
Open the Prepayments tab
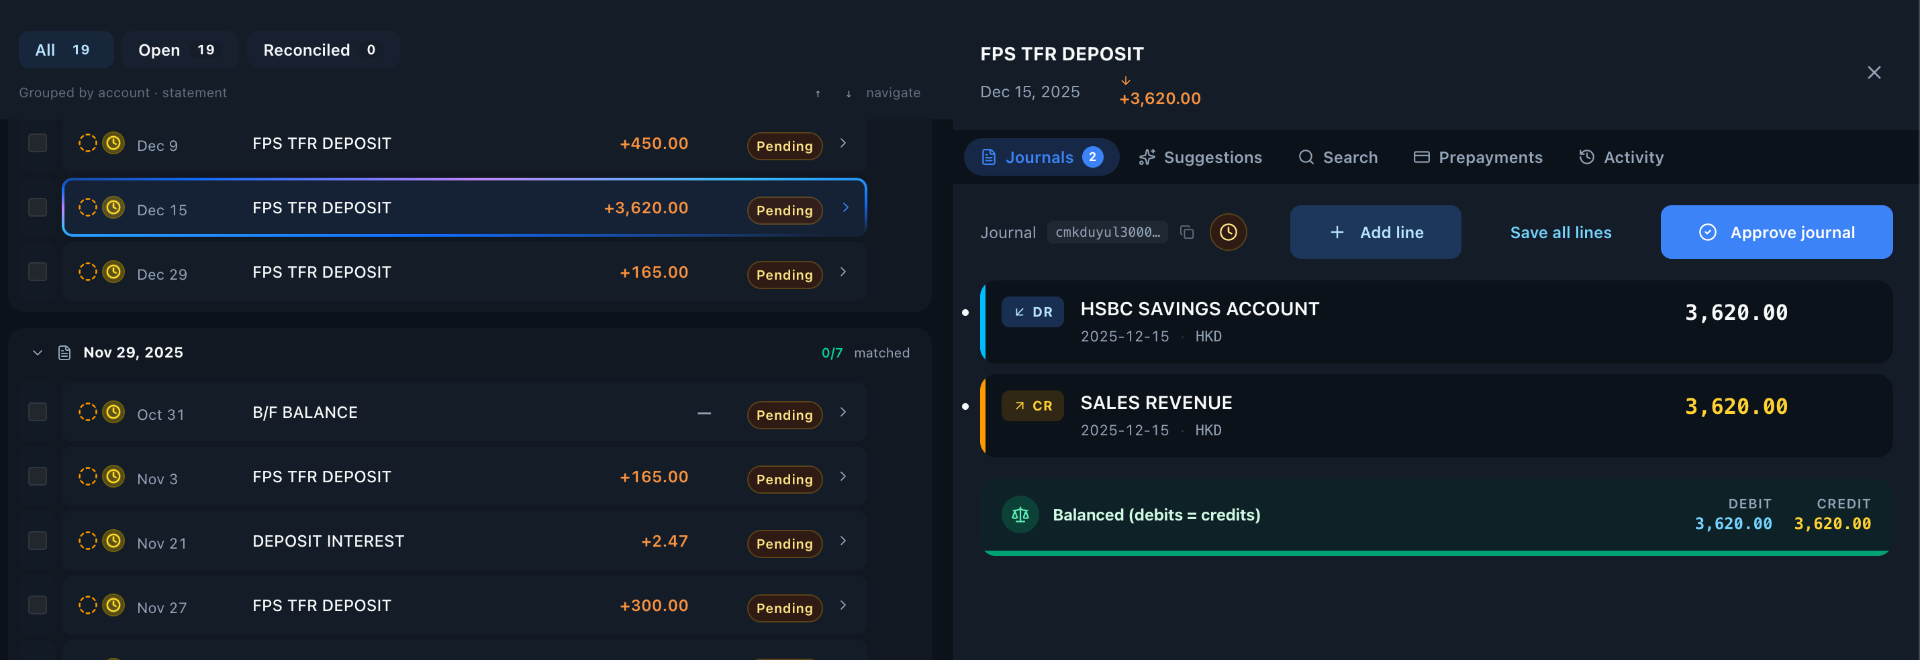(1478, 157)
